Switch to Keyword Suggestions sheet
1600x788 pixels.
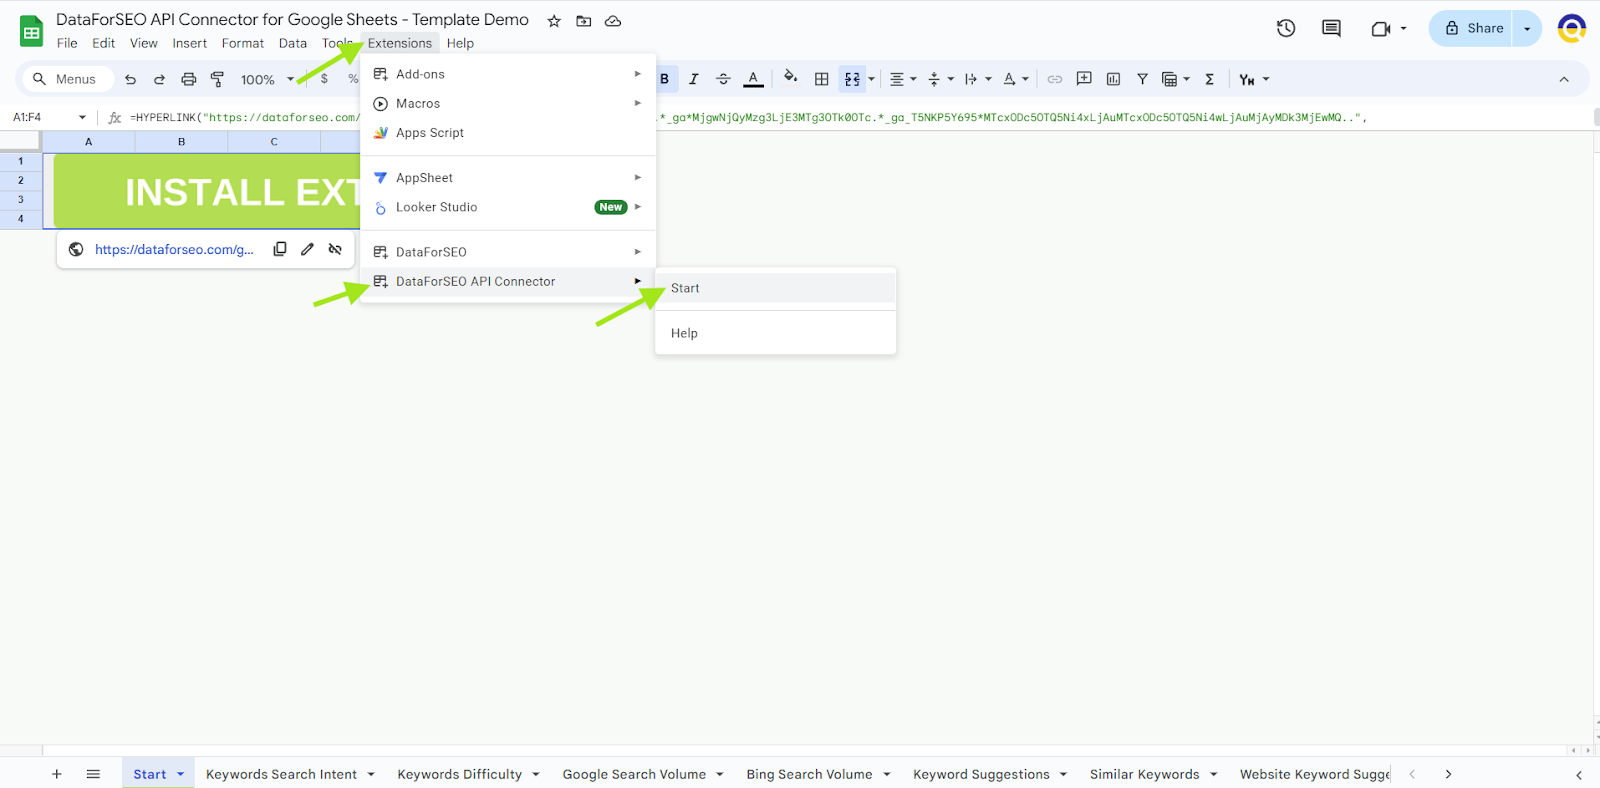tap(981, 774)
